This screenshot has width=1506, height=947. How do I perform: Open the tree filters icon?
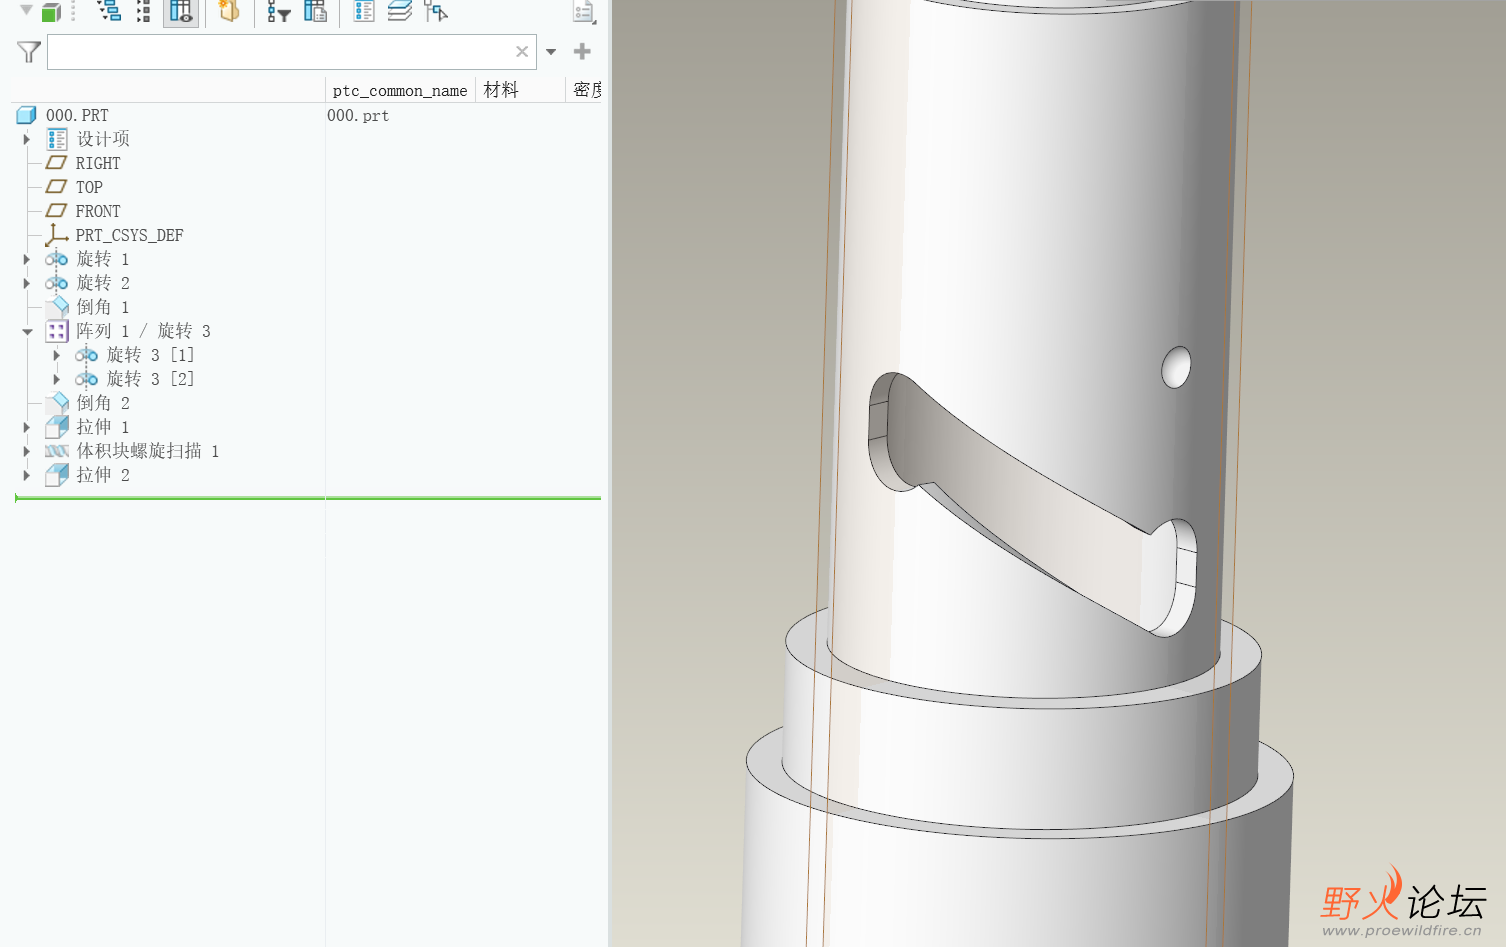tap(279, 11)
